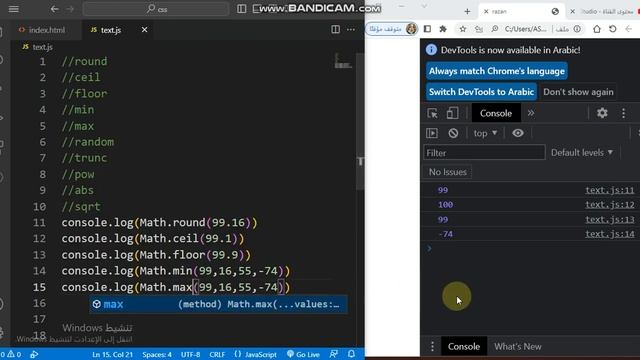640x360 pixels.
Task: Click the console prompt chevron
Action: (429, 248)
